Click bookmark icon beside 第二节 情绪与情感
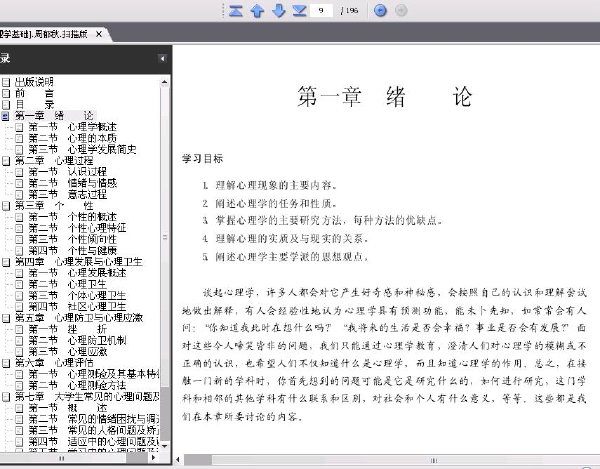Image resolution: width=600 pixels, height=469 pixels. pyautogui.click(x=20, y=183)
